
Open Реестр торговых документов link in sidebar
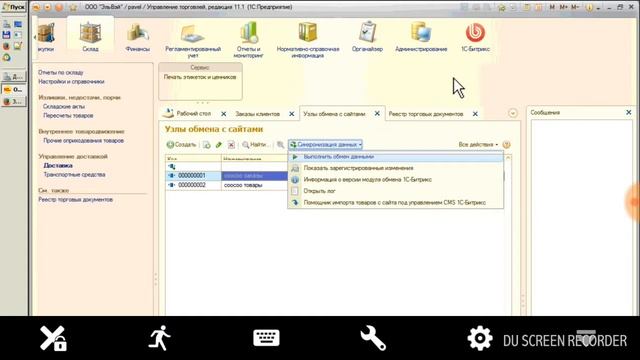(x=76, y=200)
